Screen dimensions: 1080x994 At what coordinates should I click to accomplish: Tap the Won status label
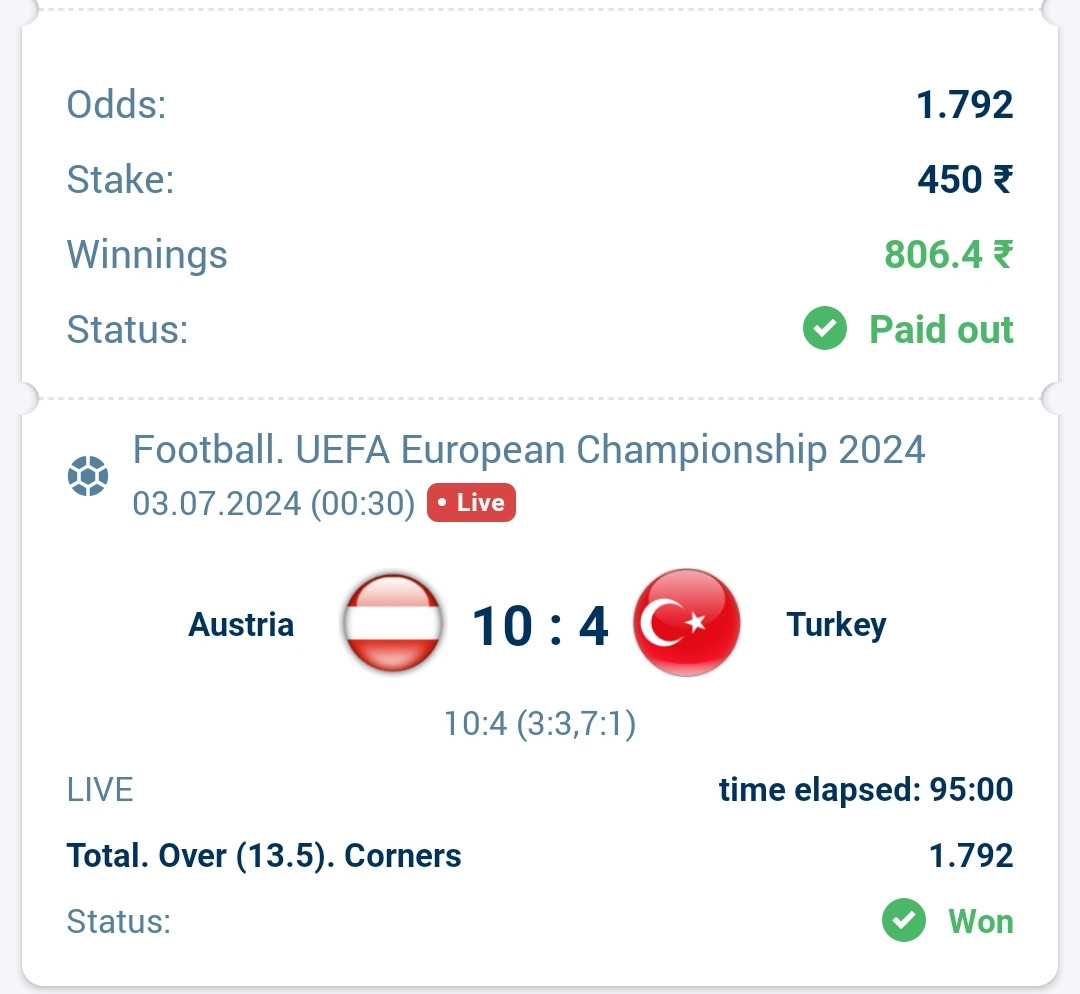point(981,922)
